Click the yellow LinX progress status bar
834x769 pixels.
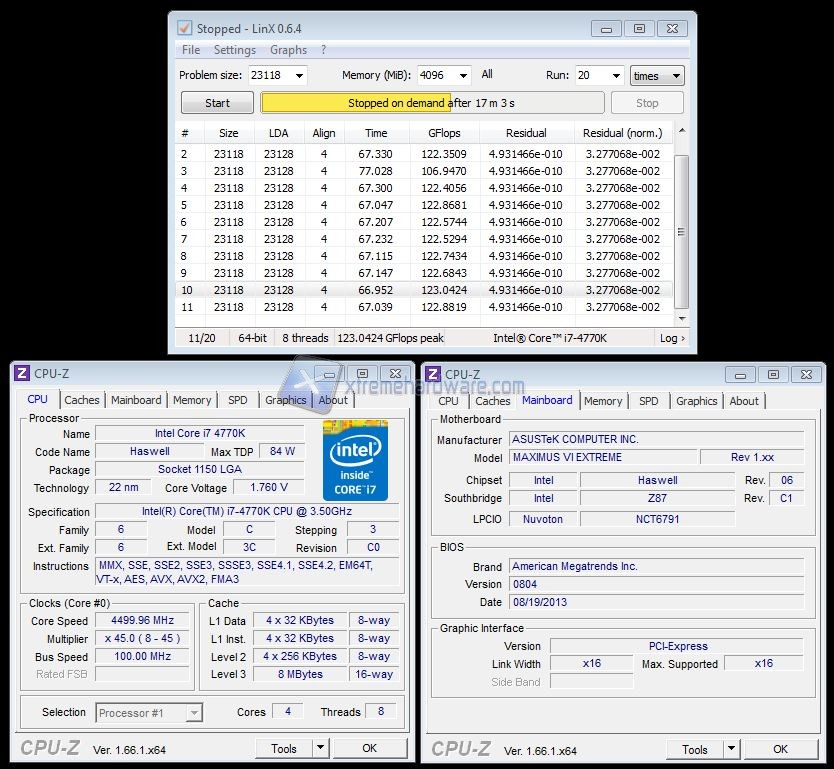[x=432, y=103]
